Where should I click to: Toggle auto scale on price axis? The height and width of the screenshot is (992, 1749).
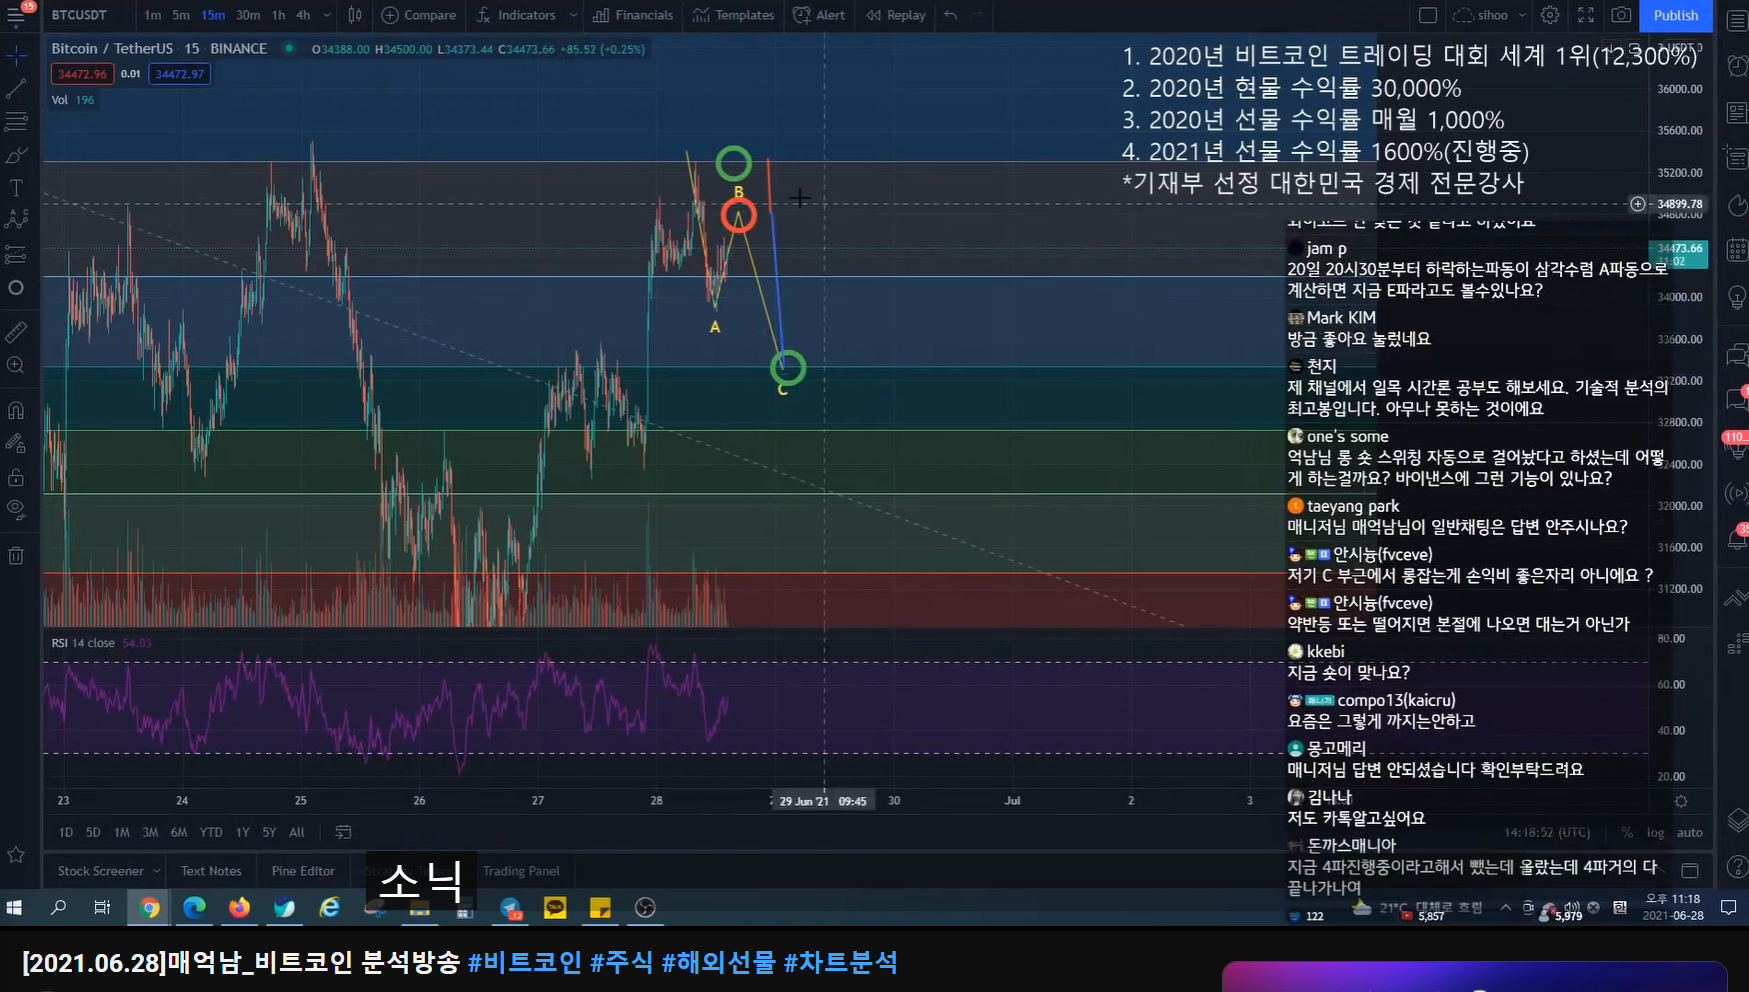[1690, 832]
